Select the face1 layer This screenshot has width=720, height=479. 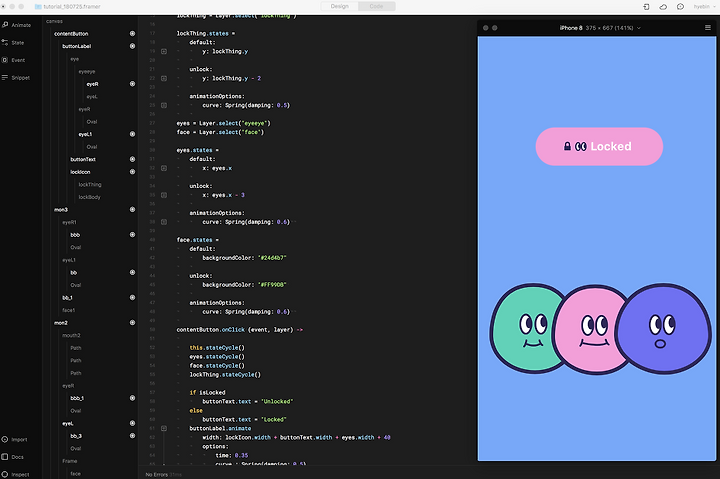(68, 310)
